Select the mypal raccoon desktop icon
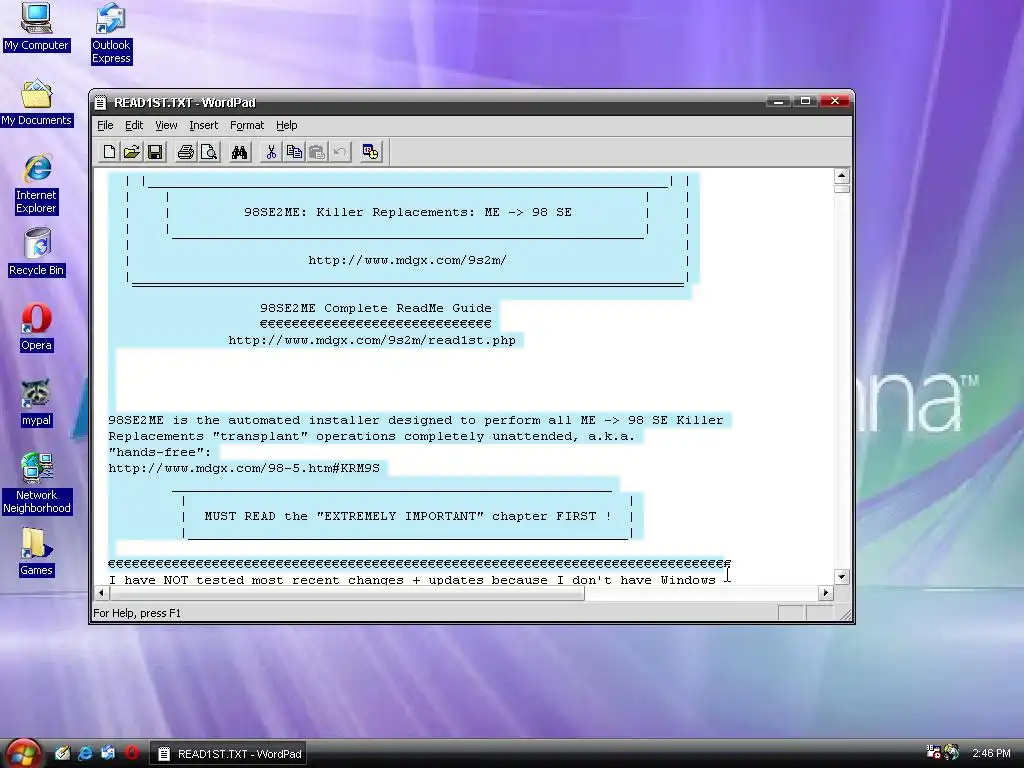Screen dimensions: 1024x768 [x=36, y=403]
